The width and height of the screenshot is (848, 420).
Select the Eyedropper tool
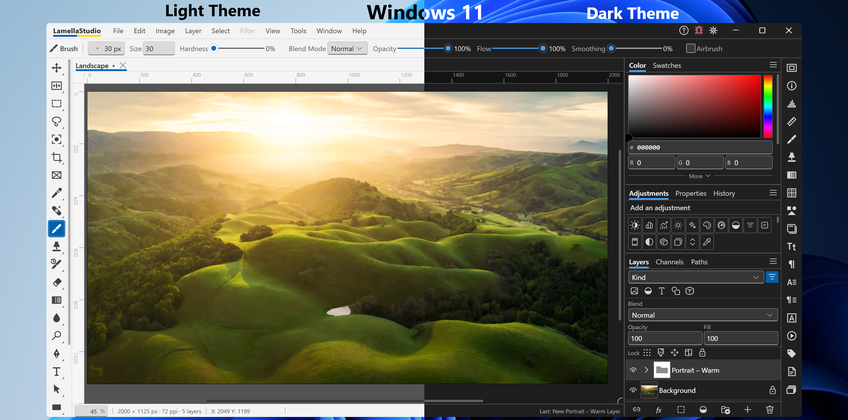[x=56, y=193]
